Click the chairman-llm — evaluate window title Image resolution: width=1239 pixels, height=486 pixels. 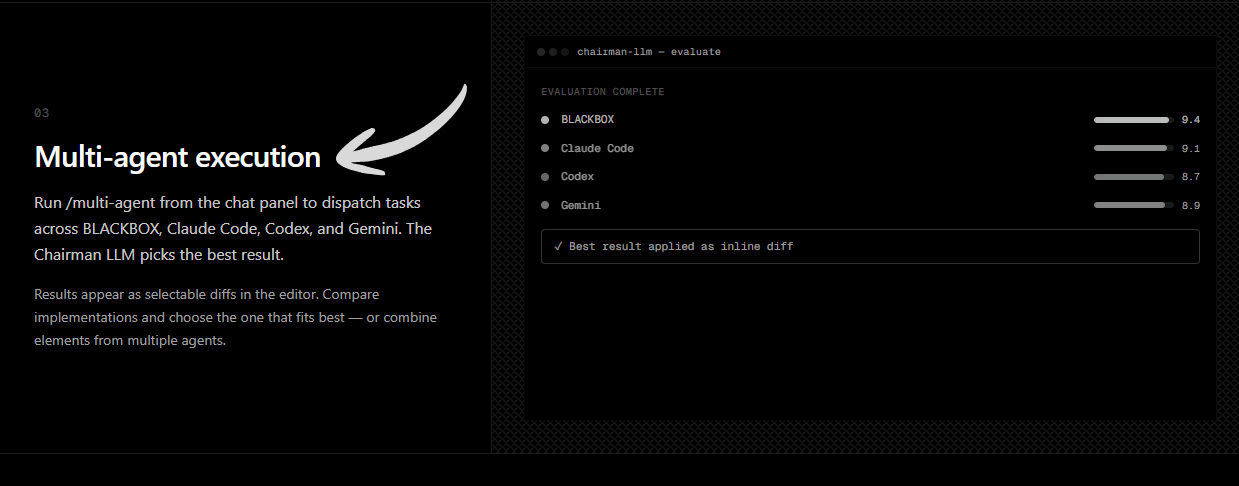[x=649, y=52]
